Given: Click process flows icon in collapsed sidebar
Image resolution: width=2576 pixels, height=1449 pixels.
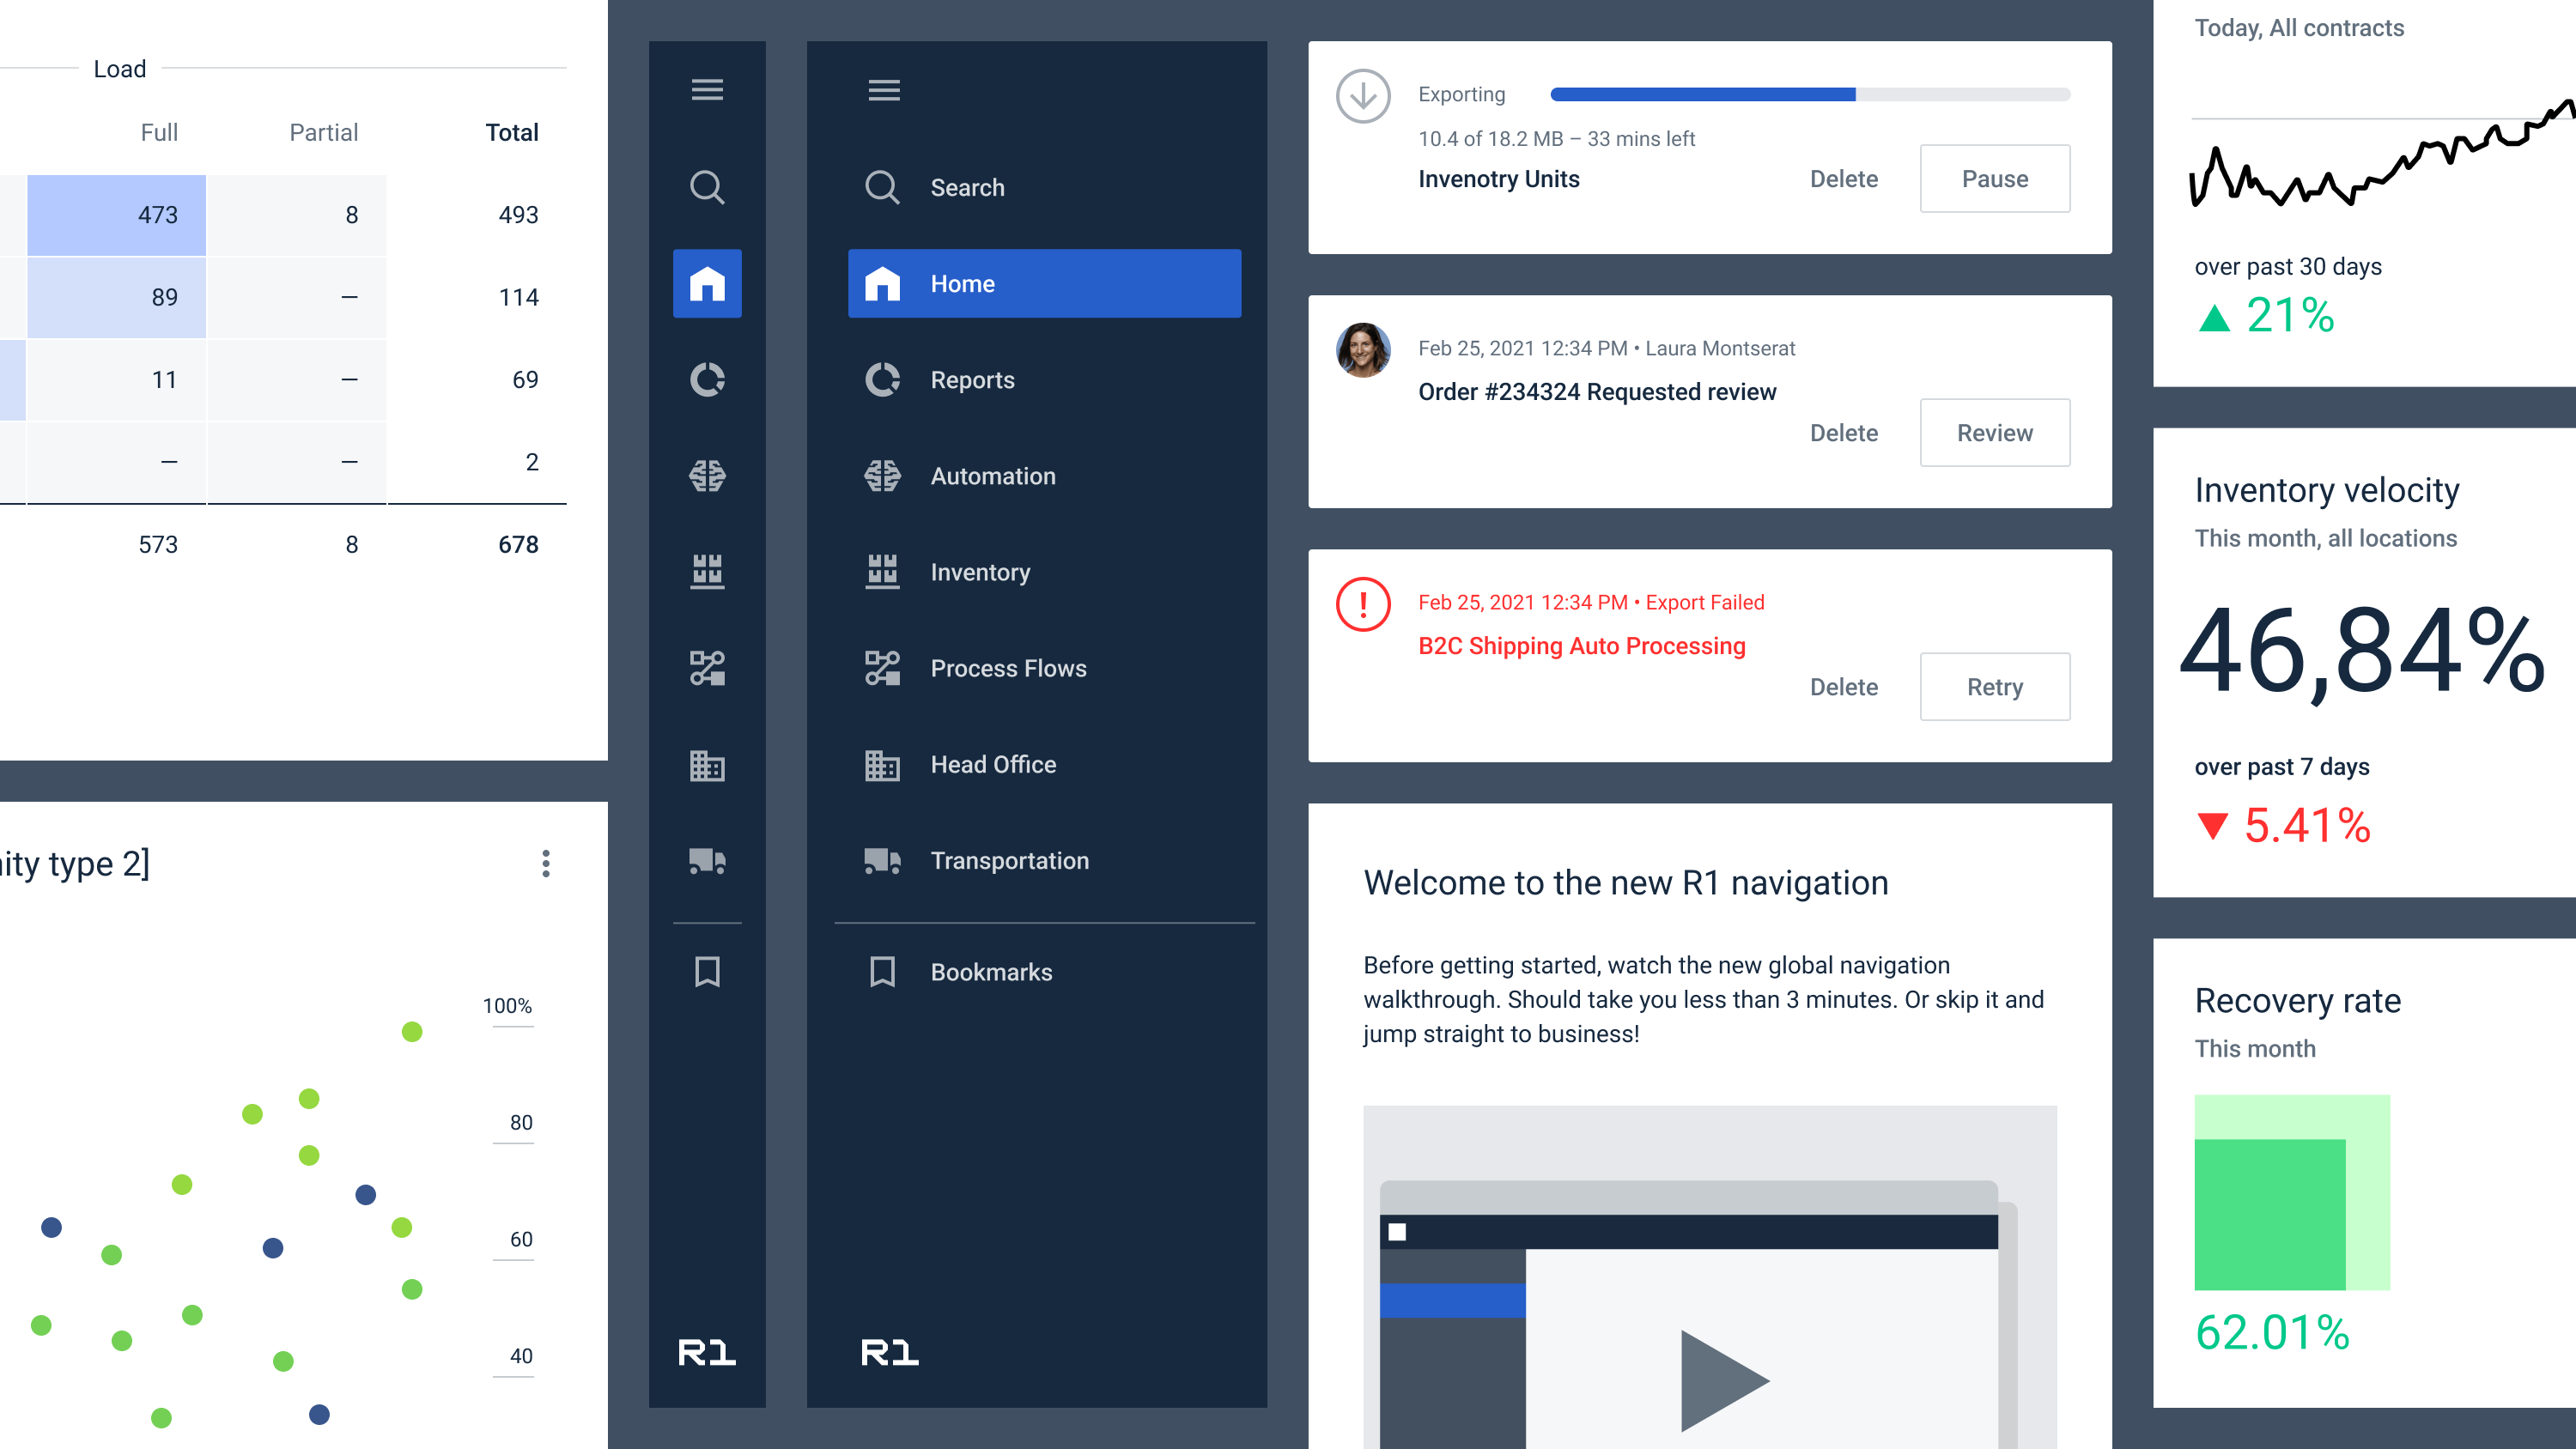Looking at the screenshot, I should pos(707,668).
